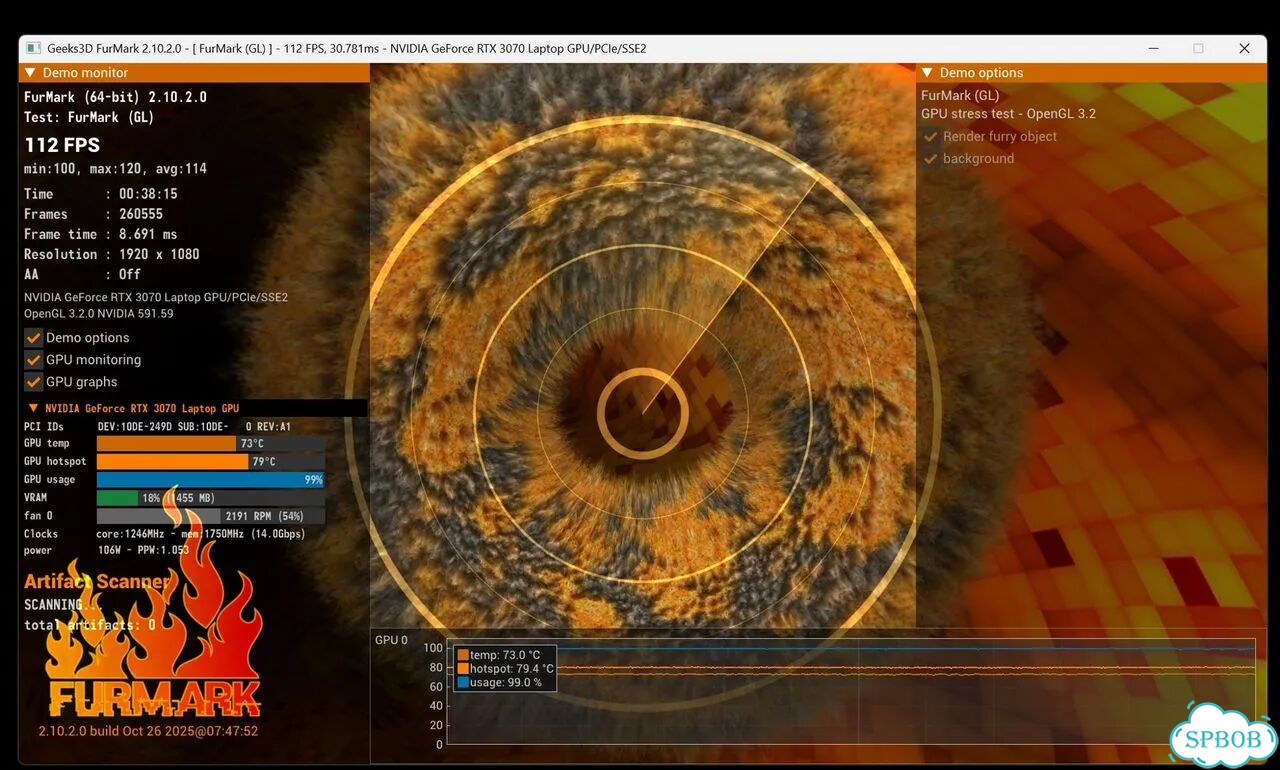
Task: Click the OpenGL 3.2.0 NVIDIA 591.59 text
Action: (99, 314)
